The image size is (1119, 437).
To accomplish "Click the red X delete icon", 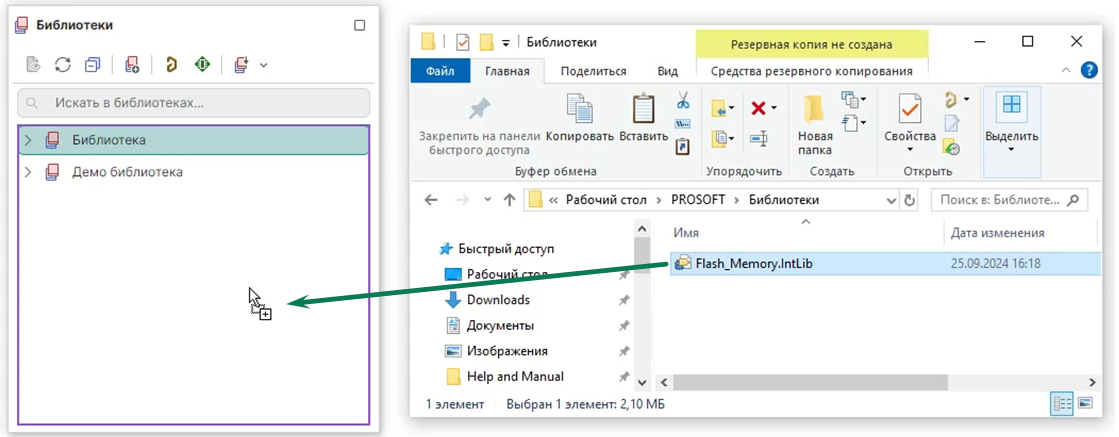I will (x=757, y=108).
